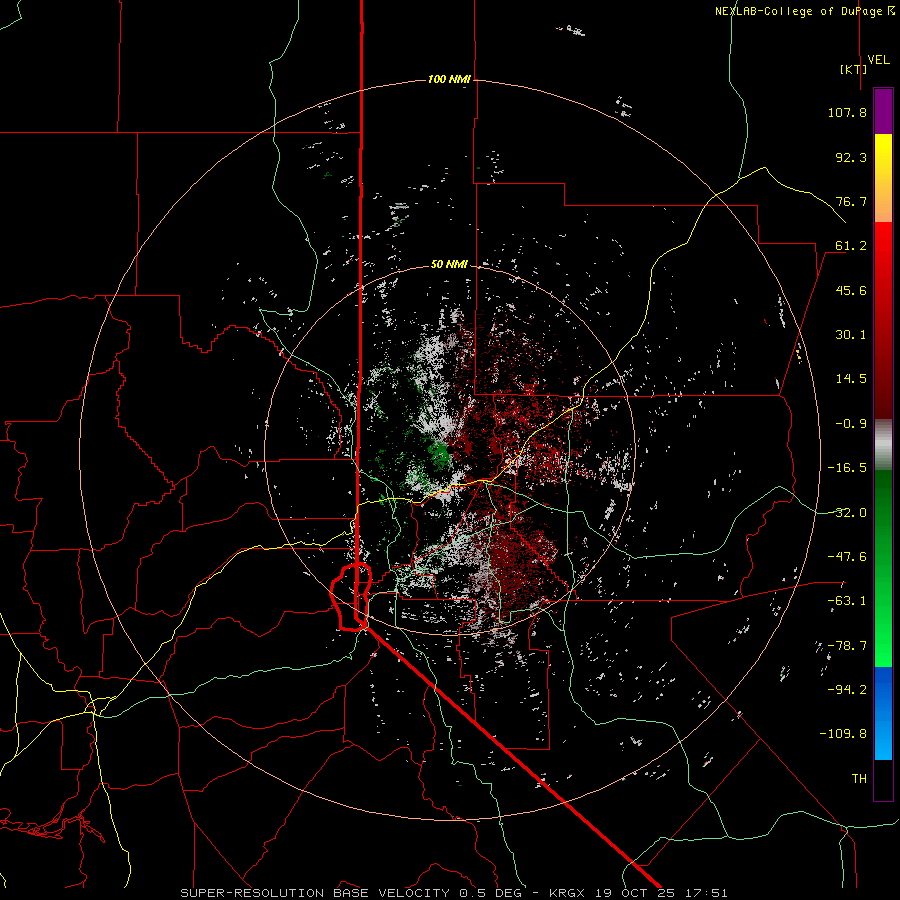
Task: Click the TH legend label
Action: pyautogui.click(x=859, y=779)
